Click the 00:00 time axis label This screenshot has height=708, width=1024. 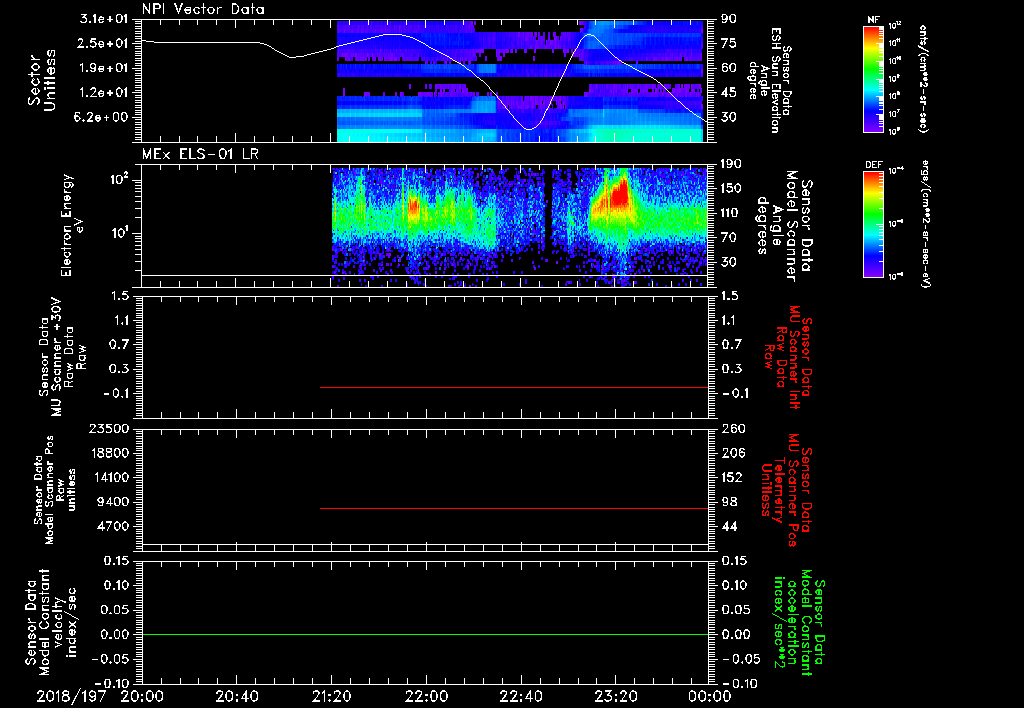[710, 697]
